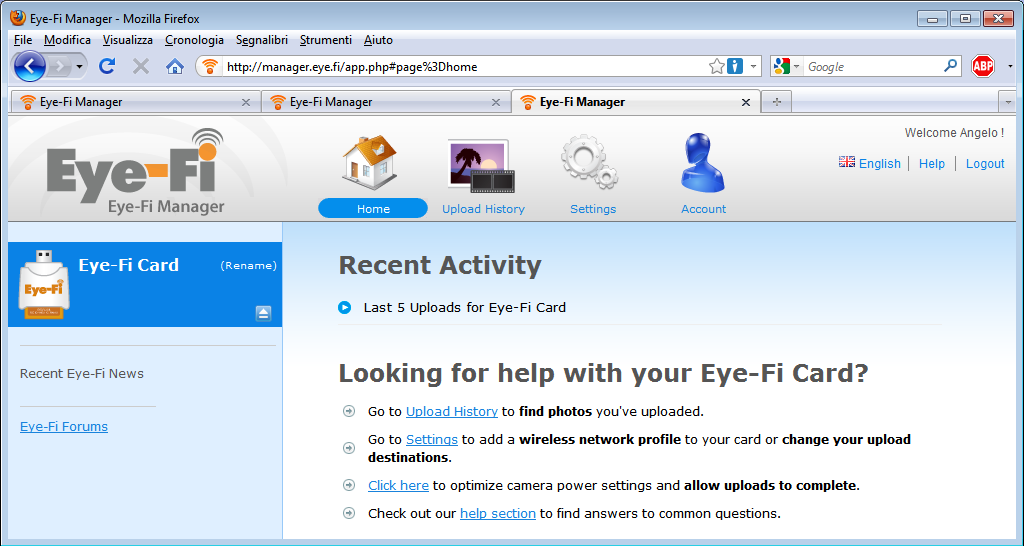Click the Stop loading X icon
The image size is (1024, 546).
point(140,66)
